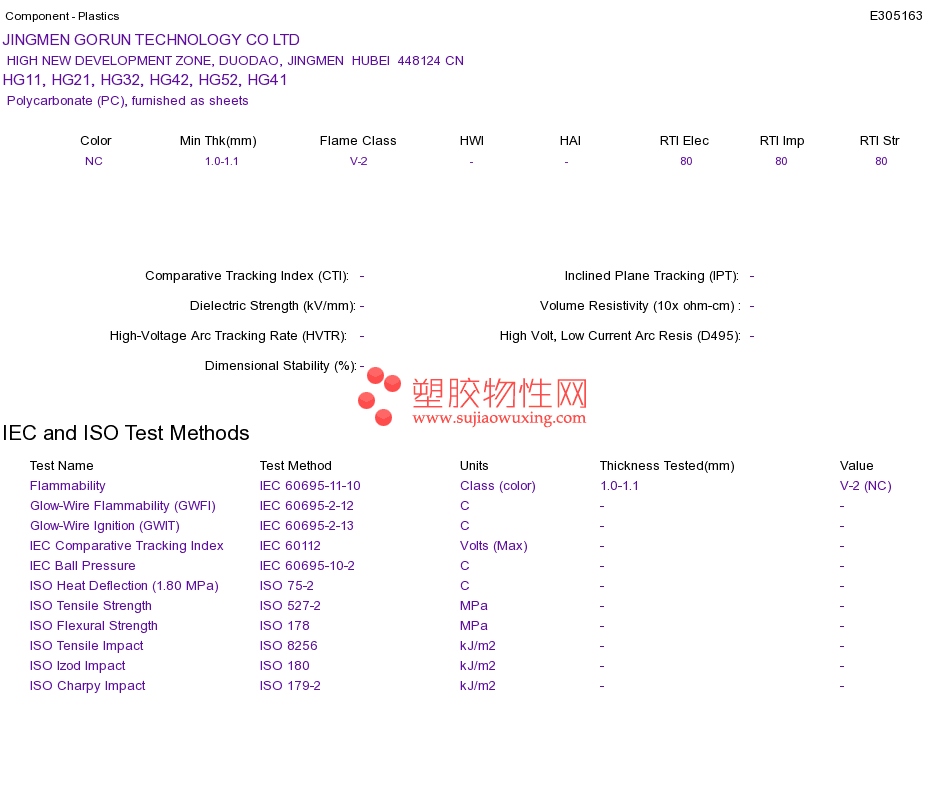Click the ISO 178 test method
950x800 pixels.
285,625
